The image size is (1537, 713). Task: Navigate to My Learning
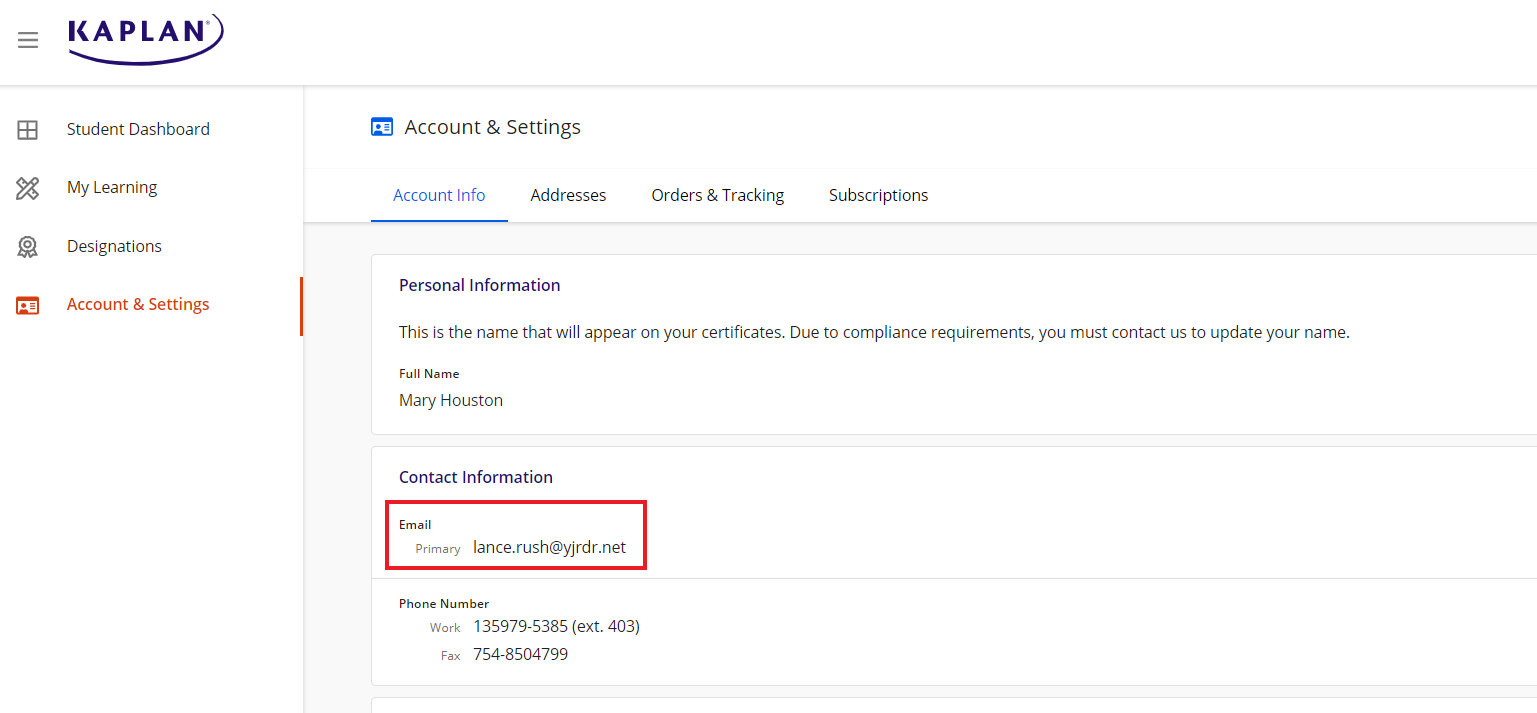point(111,187)
